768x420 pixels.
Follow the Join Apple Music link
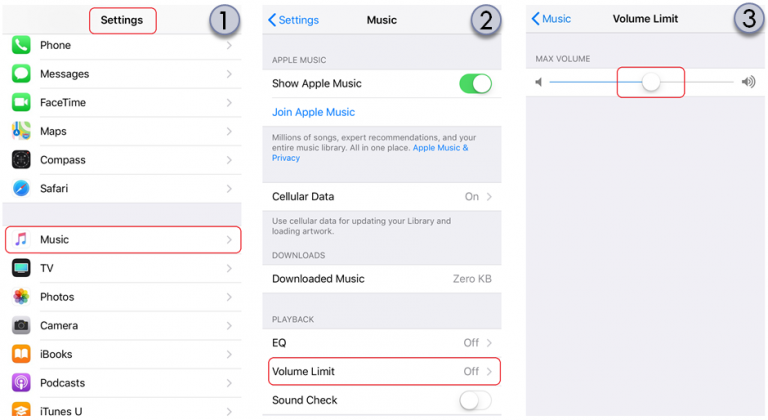(313, 112)
